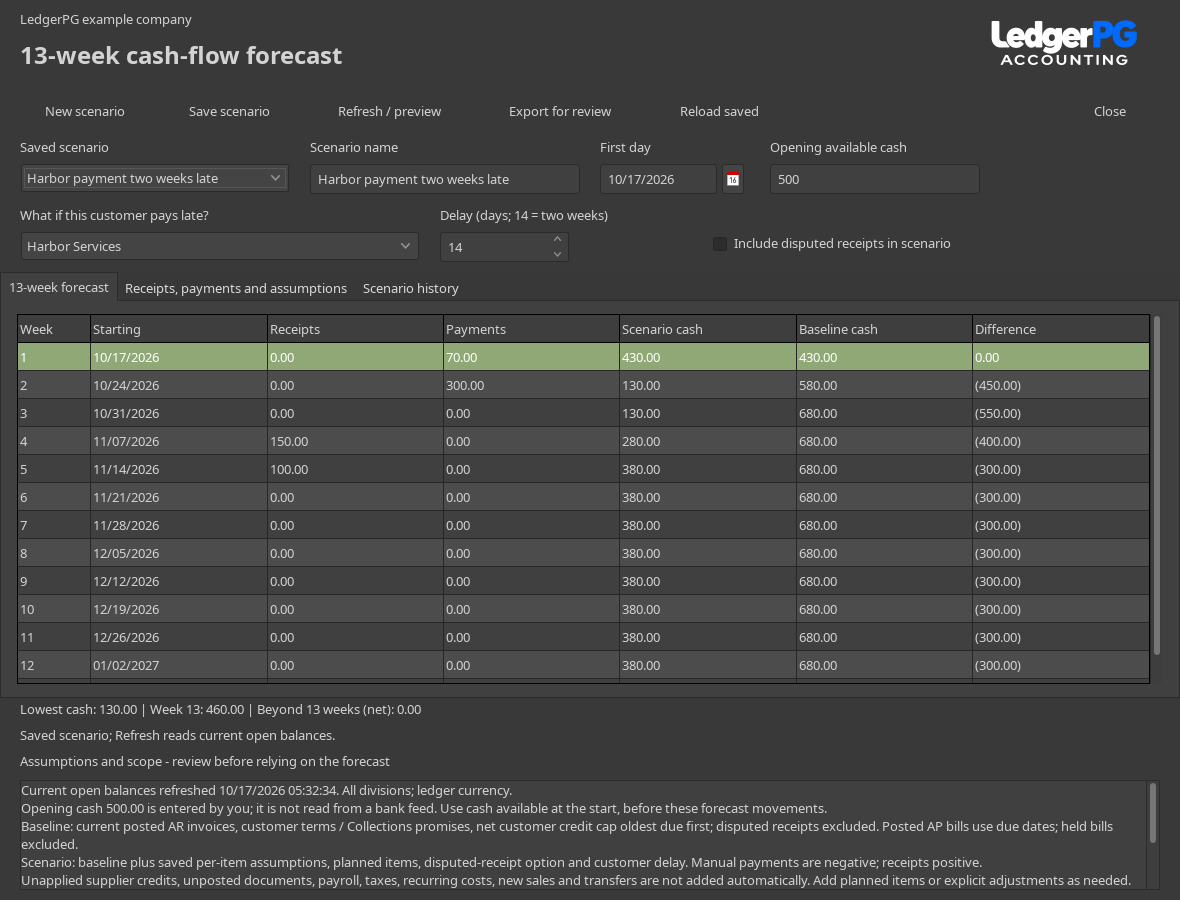Click Save scenario
The height and width of the screenshot is (900, 1180).
coord(229,111)
